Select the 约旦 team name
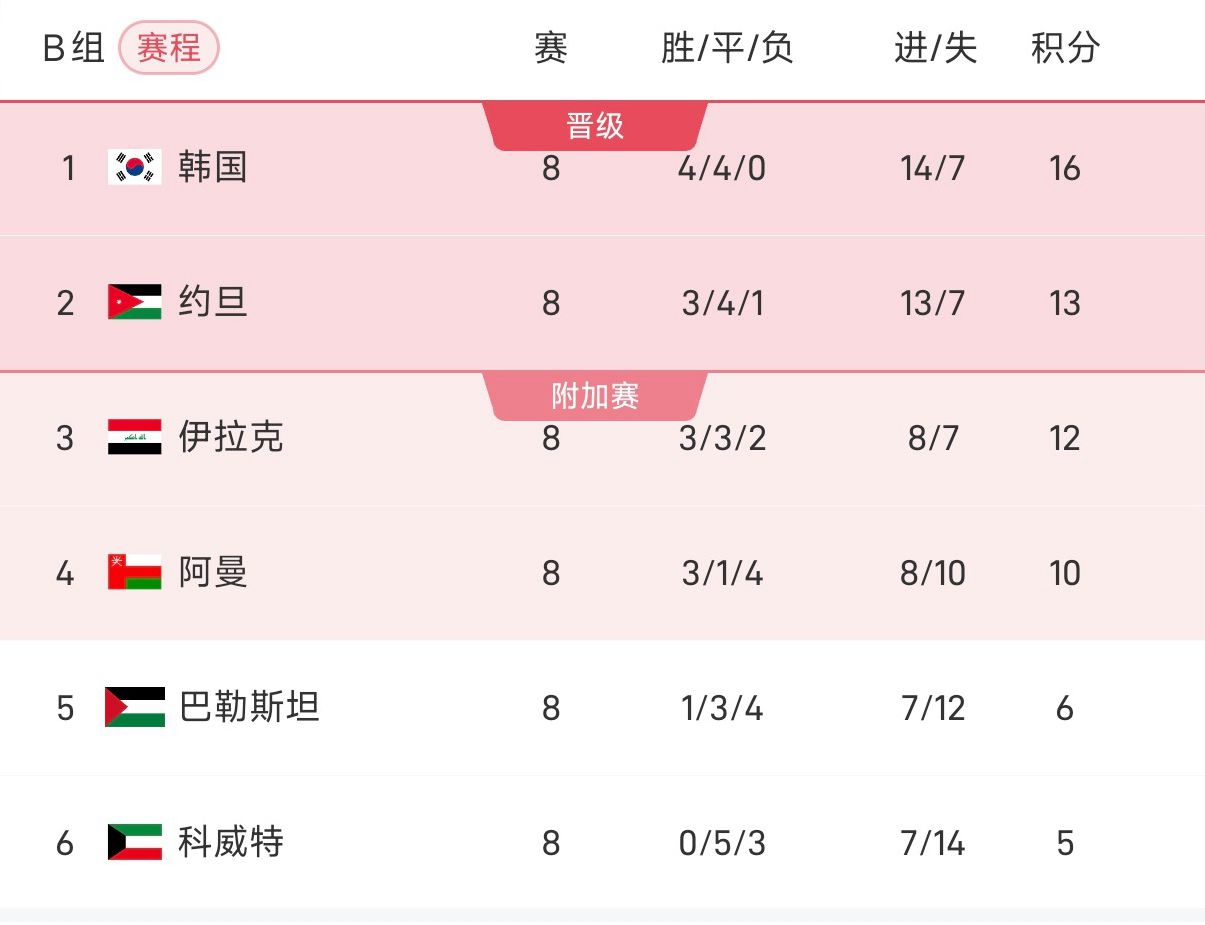Screen dimensions: 1205x925 pyautogui.click(x=210, y=303)
